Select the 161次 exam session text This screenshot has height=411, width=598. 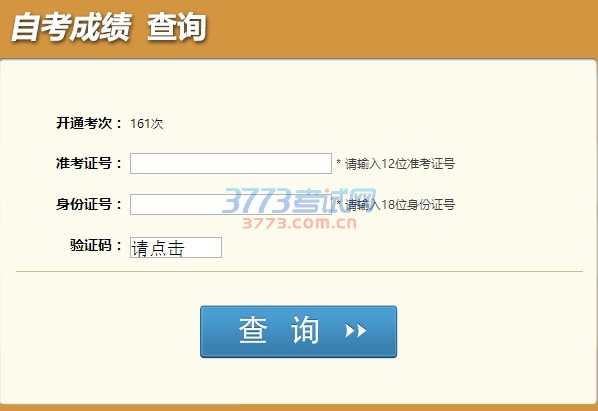[x=147, y=124]
